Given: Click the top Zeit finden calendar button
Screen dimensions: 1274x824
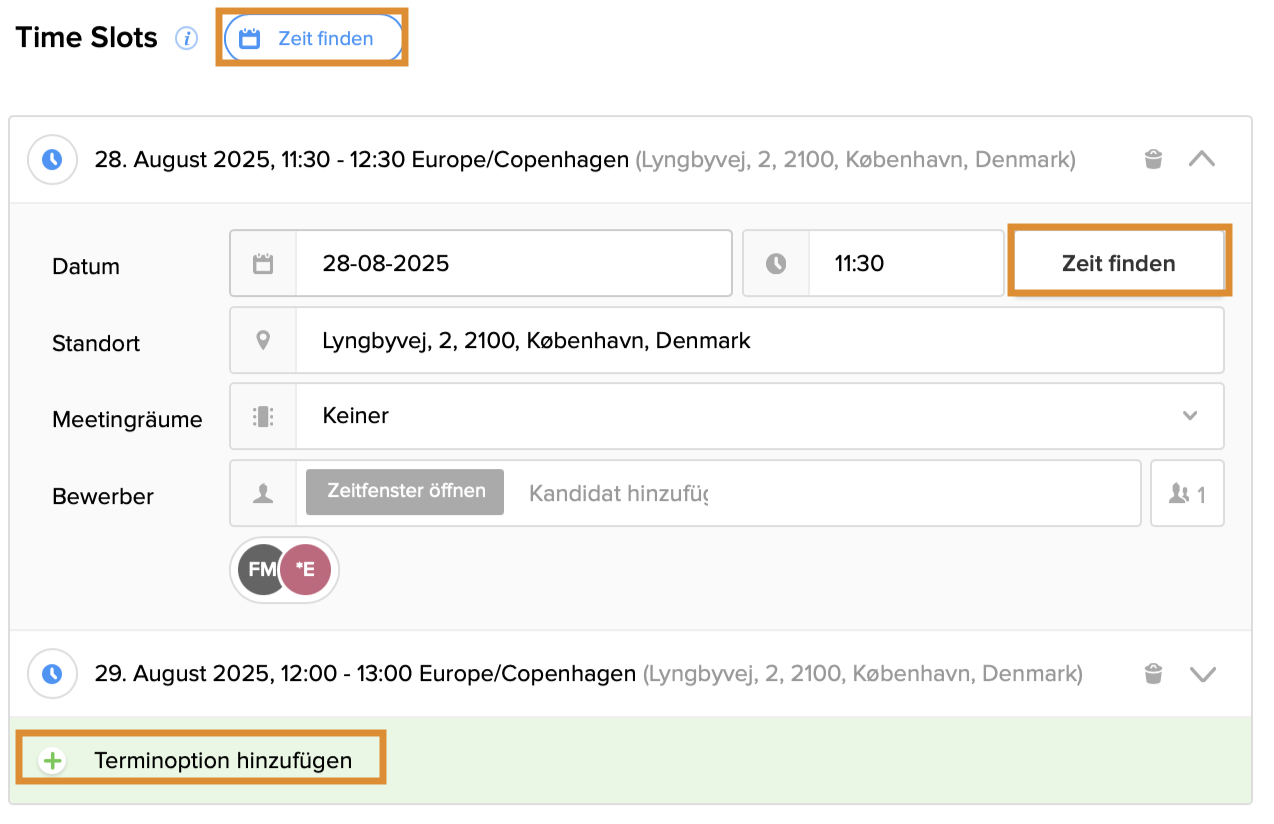Looking at the screenshot, I should 313,39.
